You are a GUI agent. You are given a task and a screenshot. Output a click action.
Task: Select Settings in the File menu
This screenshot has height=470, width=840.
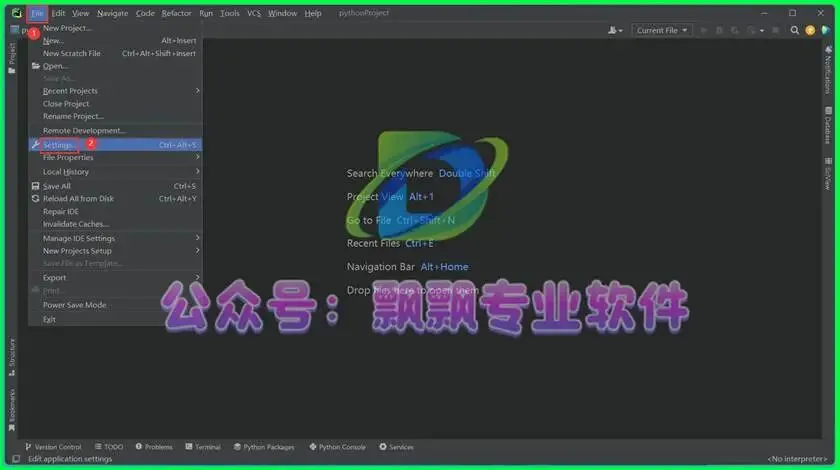tap(115, 145)
